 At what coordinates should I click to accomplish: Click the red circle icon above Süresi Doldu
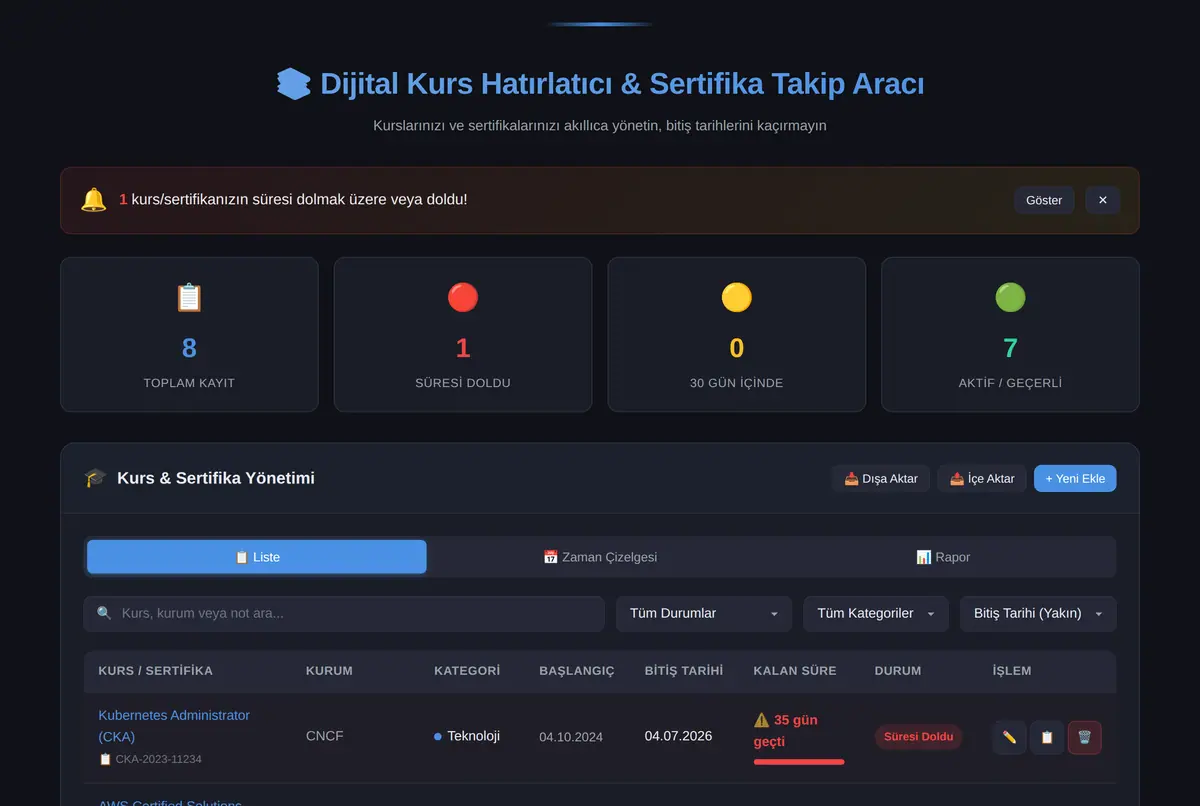tap(463, 297)
